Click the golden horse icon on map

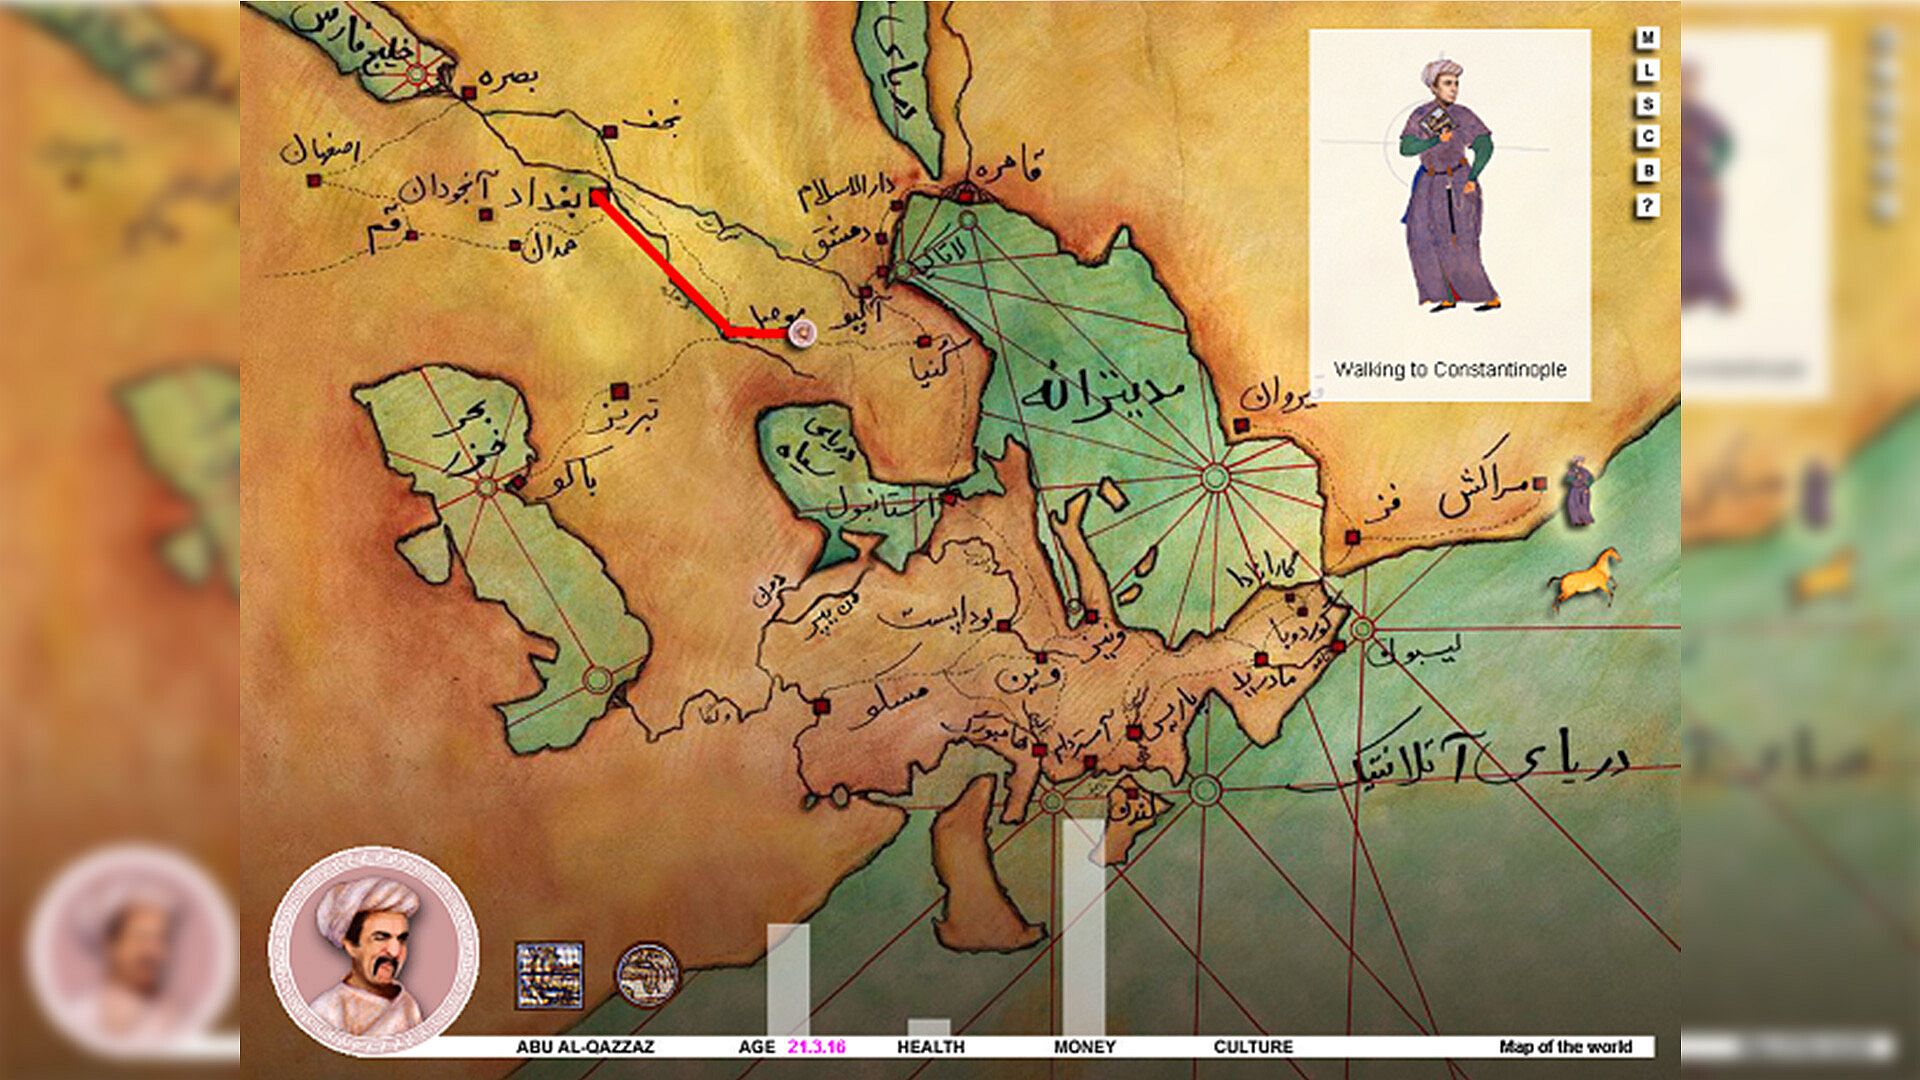click(x=1584, y=578)
